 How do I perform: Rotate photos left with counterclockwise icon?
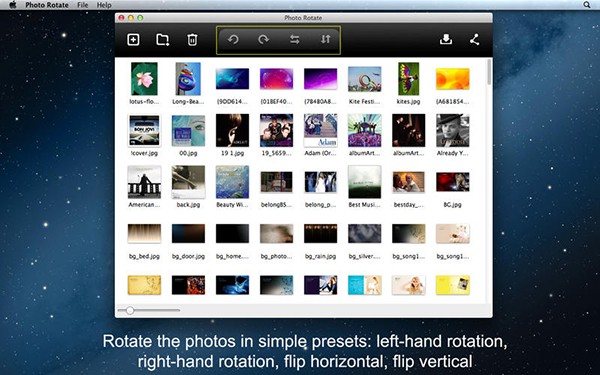(x=233, y=39)
